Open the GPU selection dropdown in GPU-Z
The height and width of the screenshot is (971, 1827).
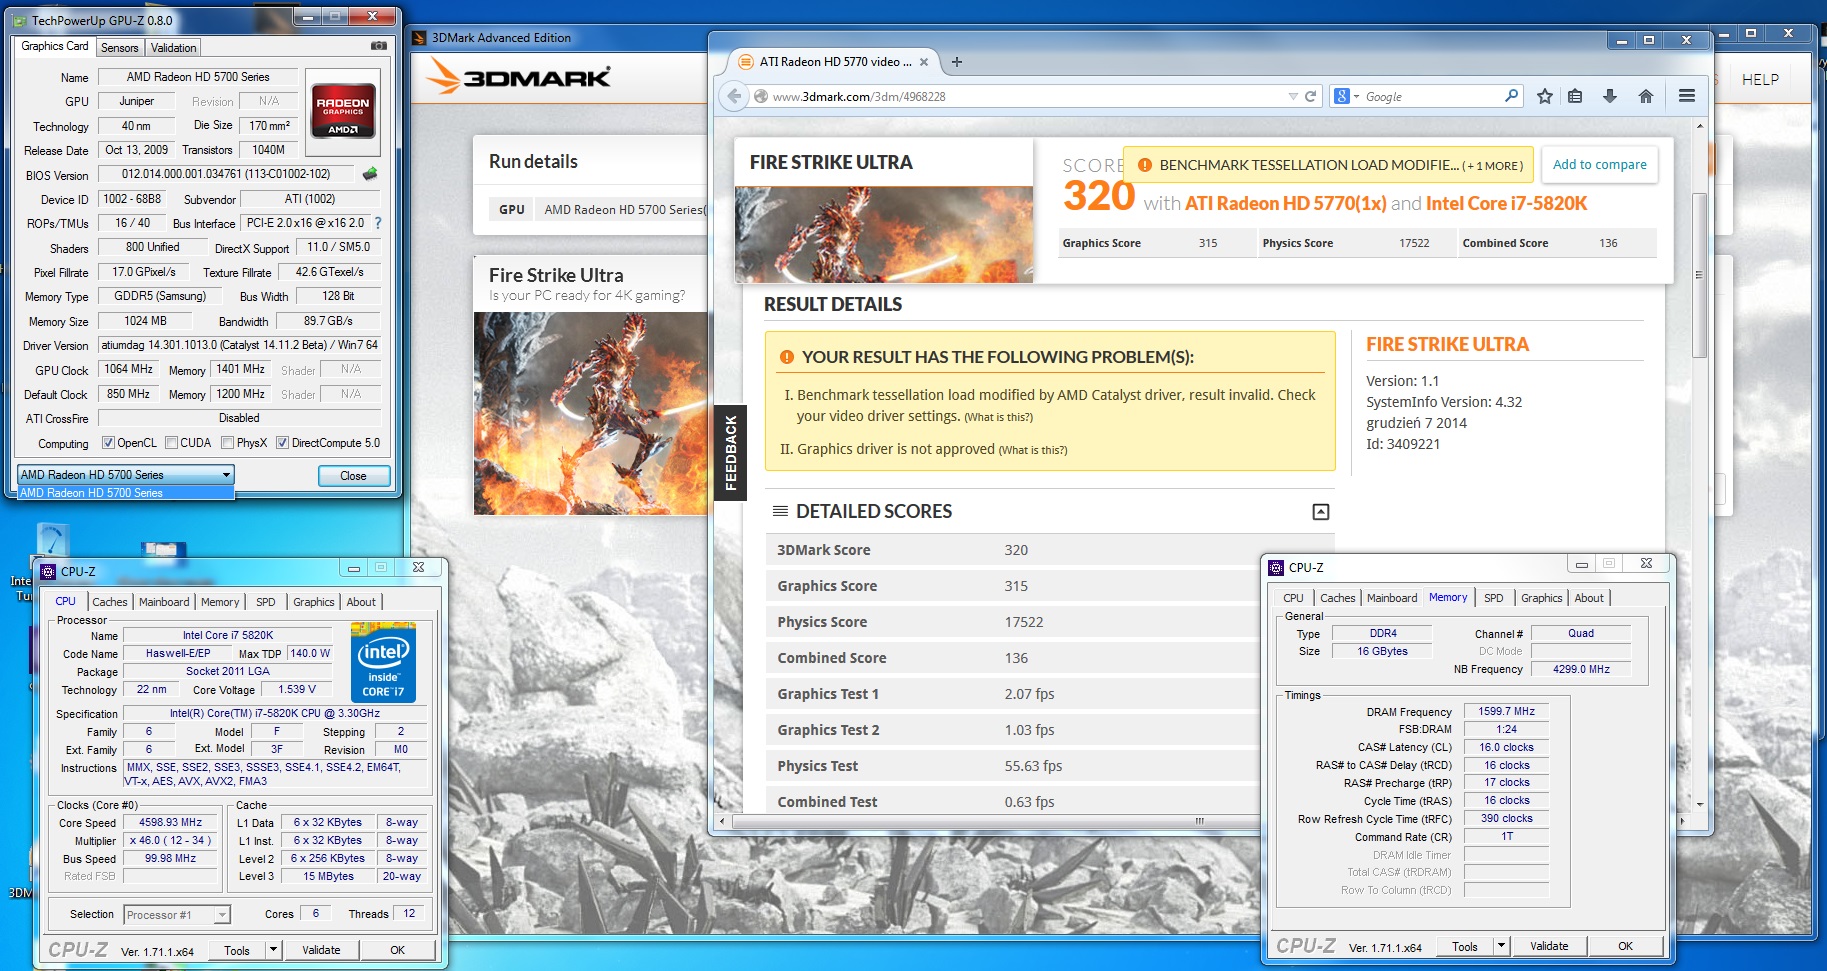(x=125, y=475)
